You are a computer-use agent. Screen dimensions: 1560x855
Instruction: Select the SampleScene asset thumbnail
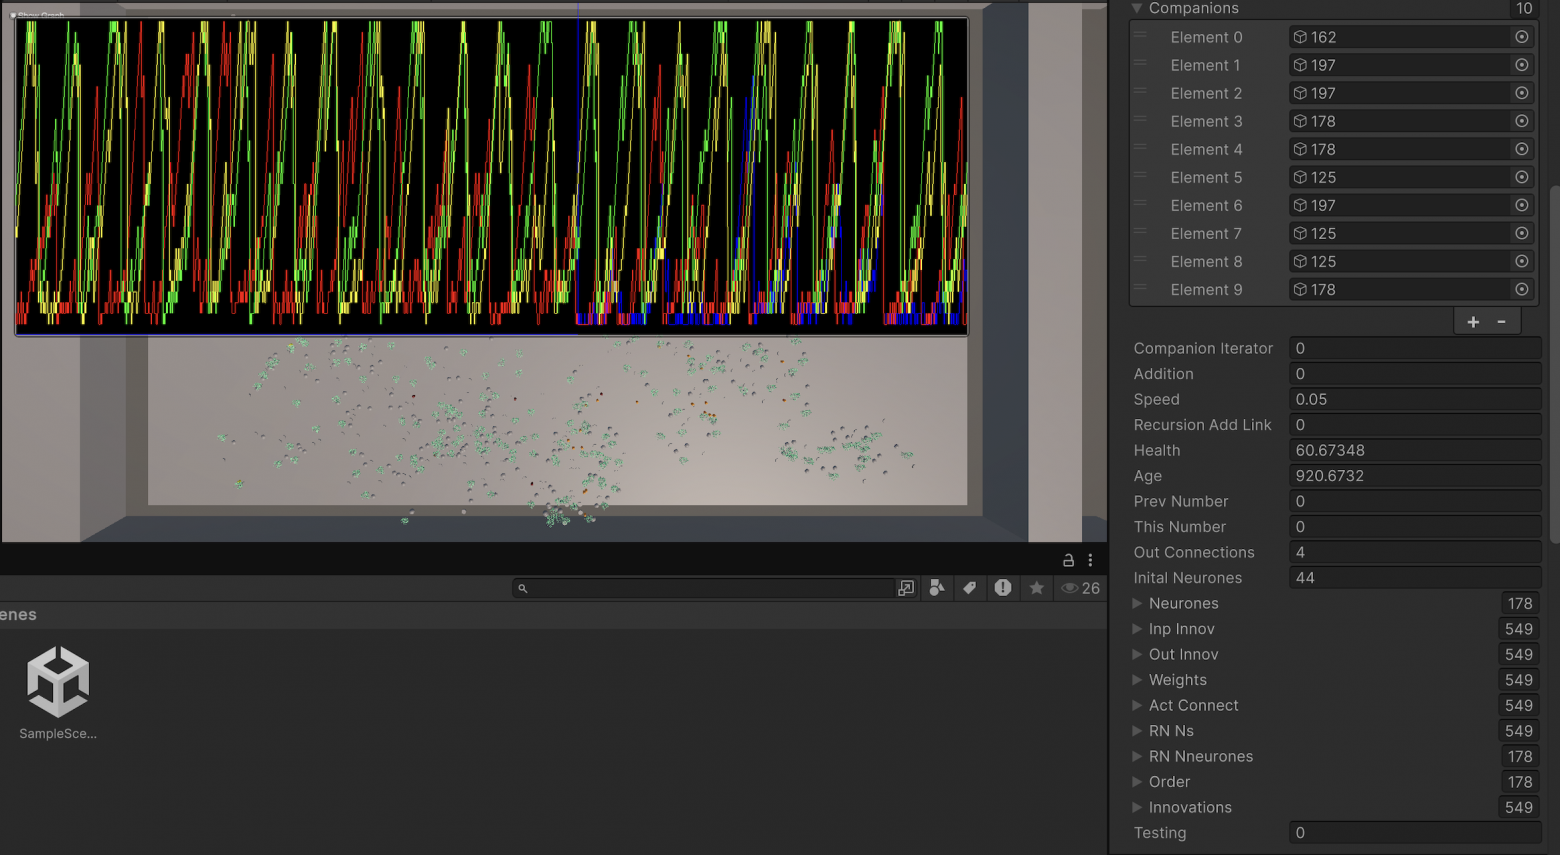point(58,683)
